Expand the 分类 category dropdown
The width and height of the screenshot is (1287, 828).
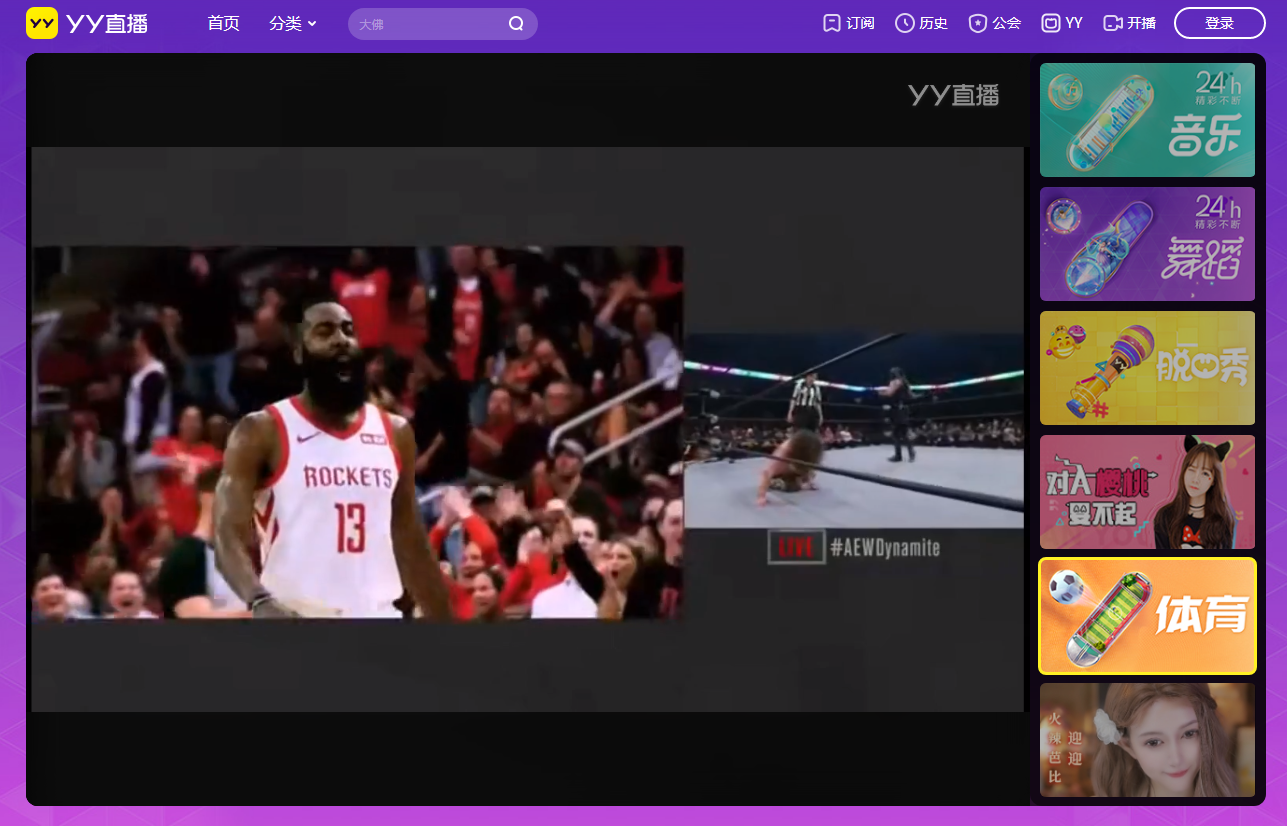coord(293,23)
